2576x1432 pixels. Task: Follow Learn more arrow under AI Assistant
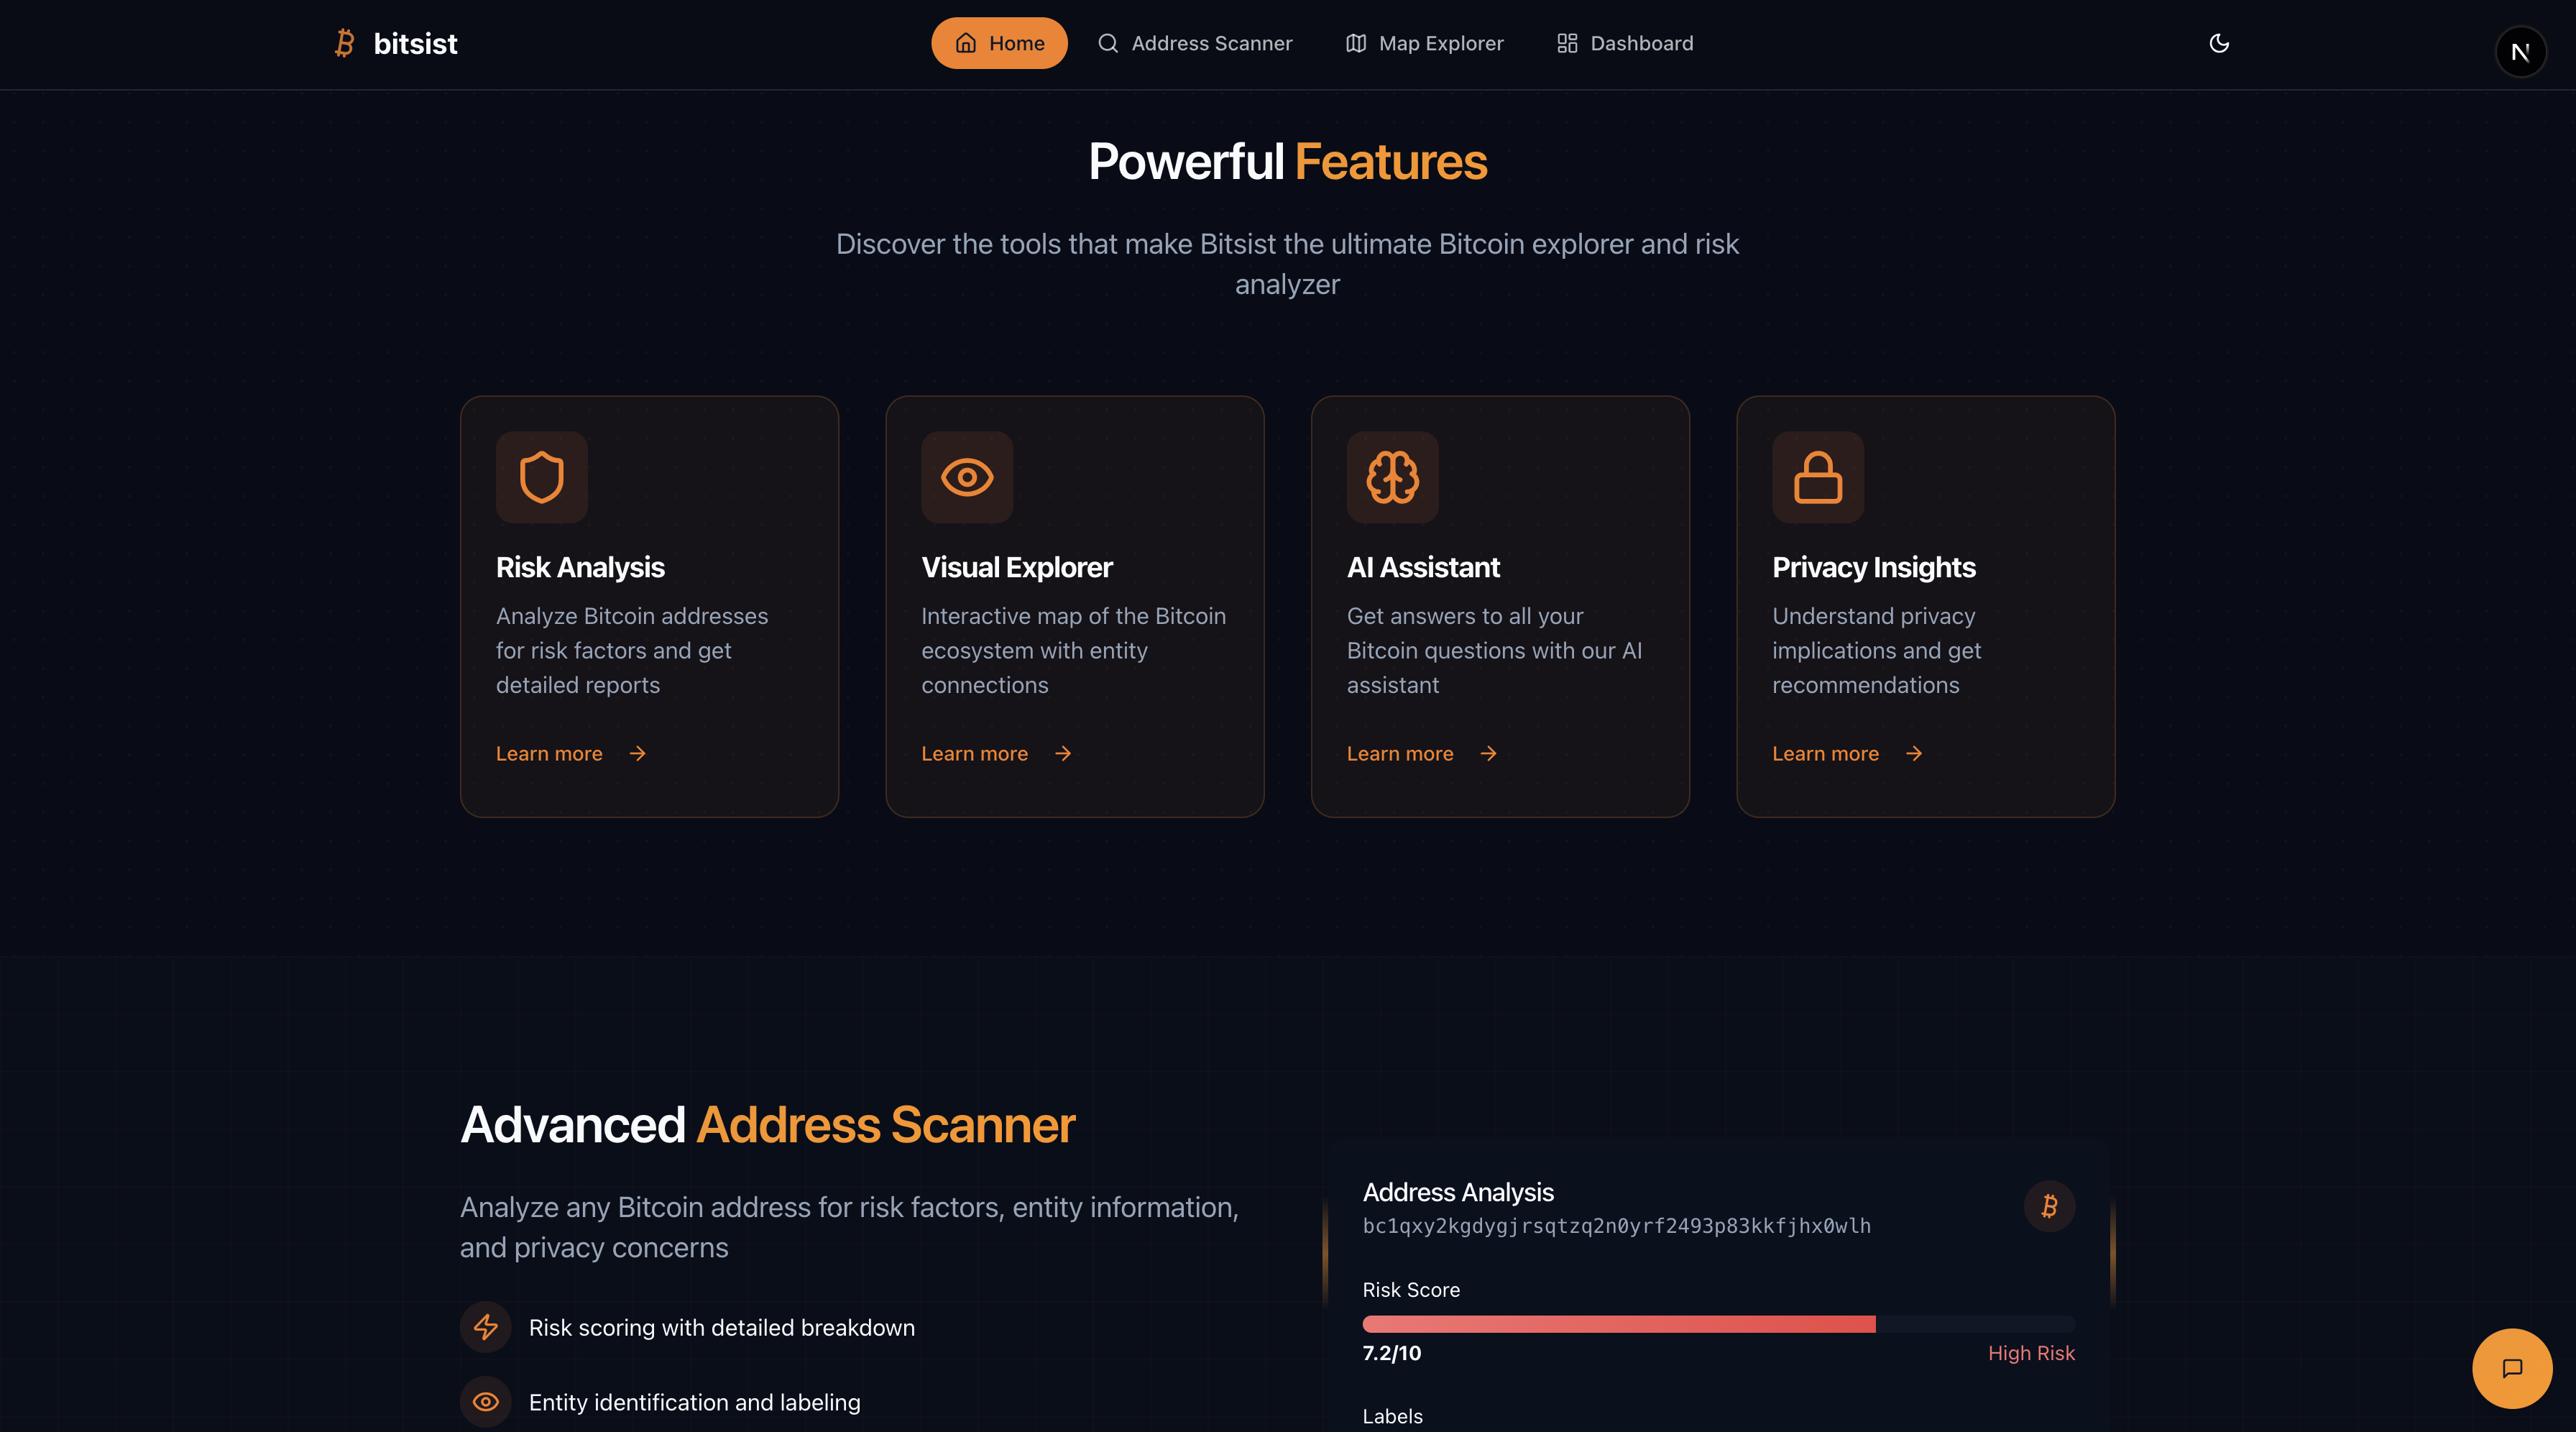tap(1487, 754)
